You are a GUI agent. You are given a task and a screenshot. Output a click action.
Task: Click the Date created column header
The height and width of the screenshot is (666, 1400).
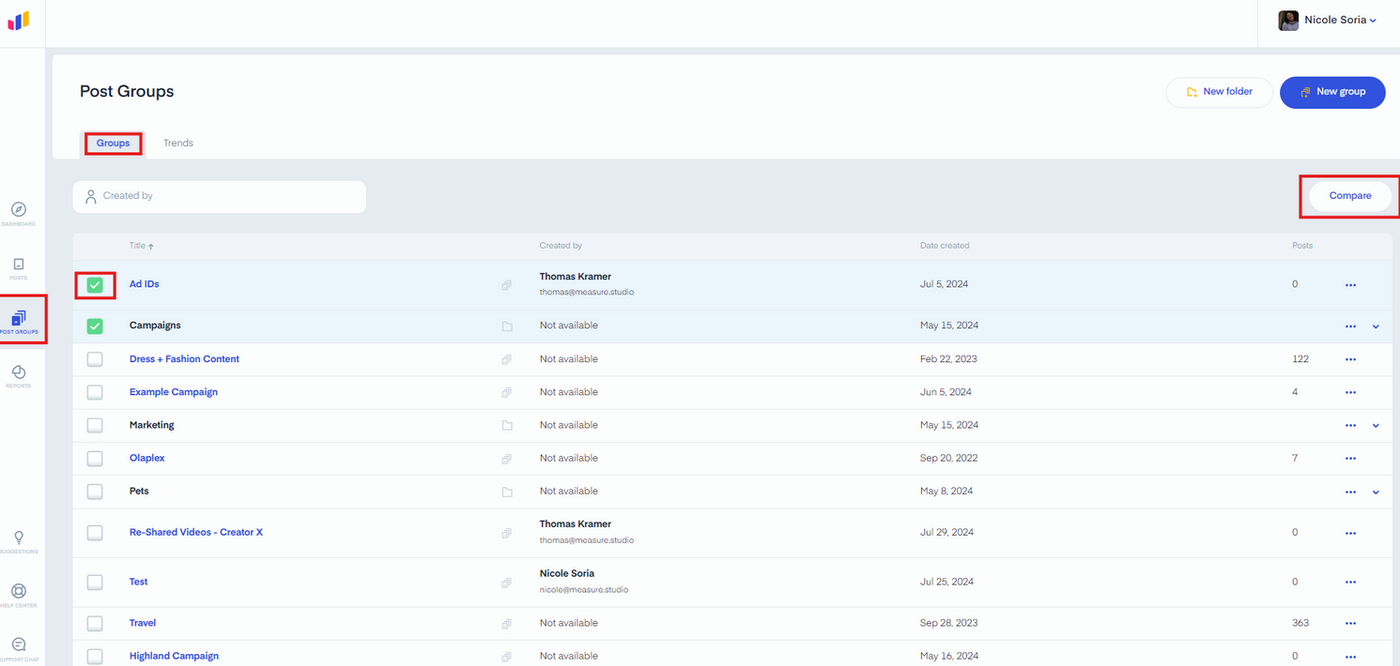click(944, 245)
